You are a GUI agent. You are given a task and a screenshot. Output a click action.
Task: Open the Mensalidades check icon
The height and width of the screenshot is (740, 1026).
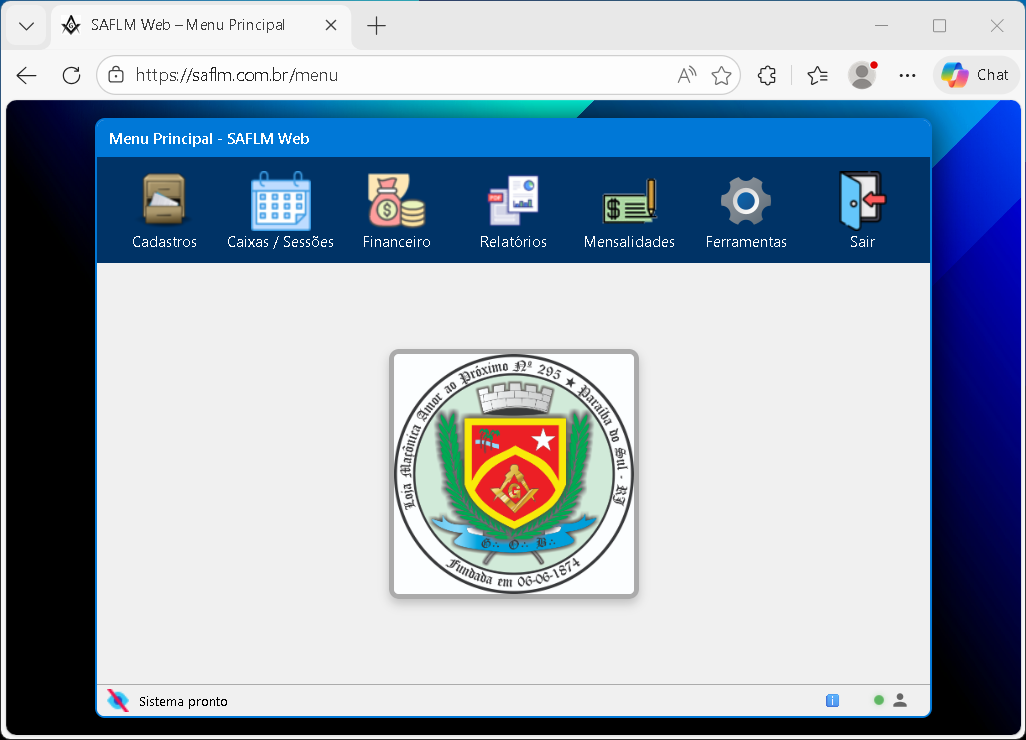[629, 200]
